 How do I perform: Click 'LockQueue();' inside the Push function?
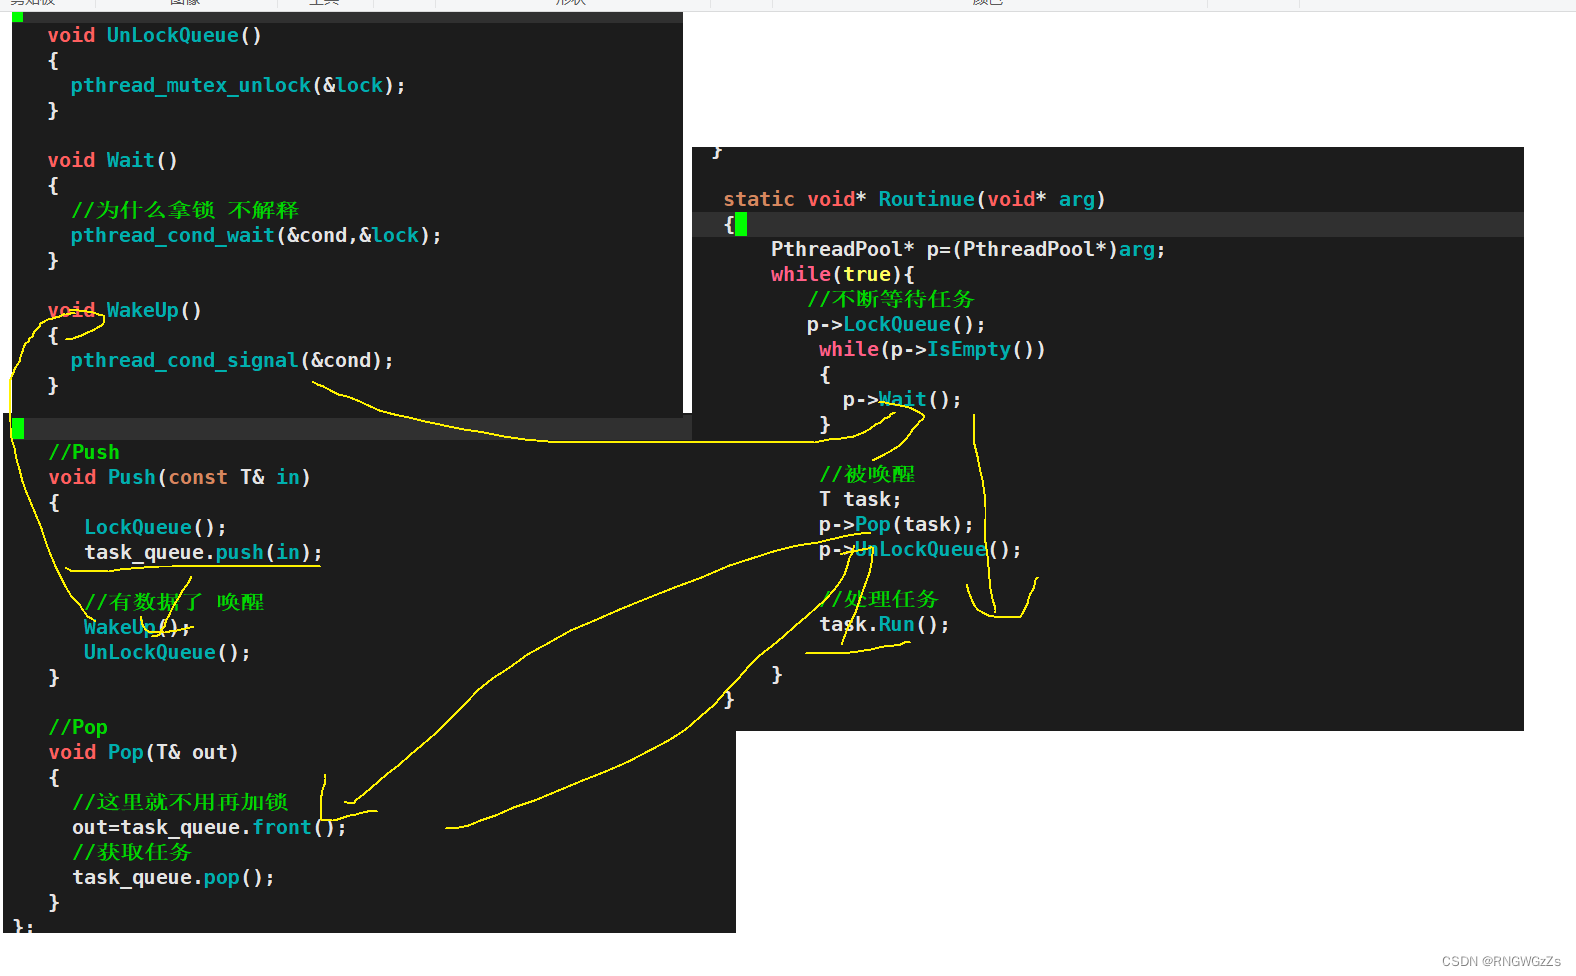[x=155, y=527]
